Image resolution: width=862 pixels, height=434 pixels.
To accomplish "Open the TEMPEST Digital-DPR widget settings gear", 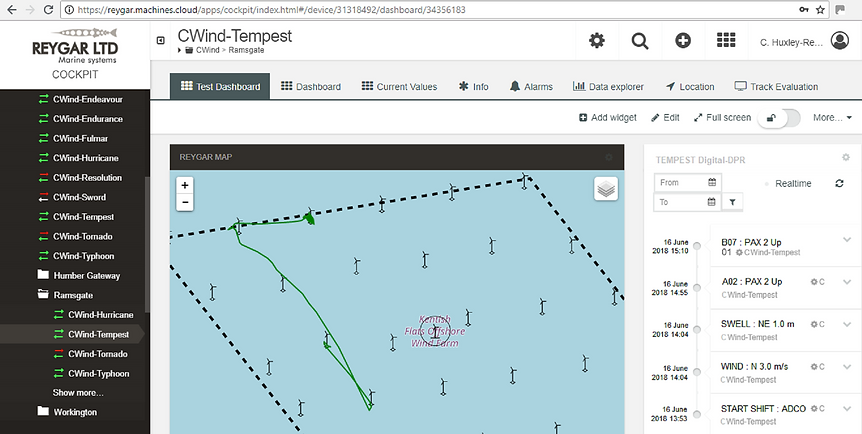I will pyautogui.click(x=846, y=157).
